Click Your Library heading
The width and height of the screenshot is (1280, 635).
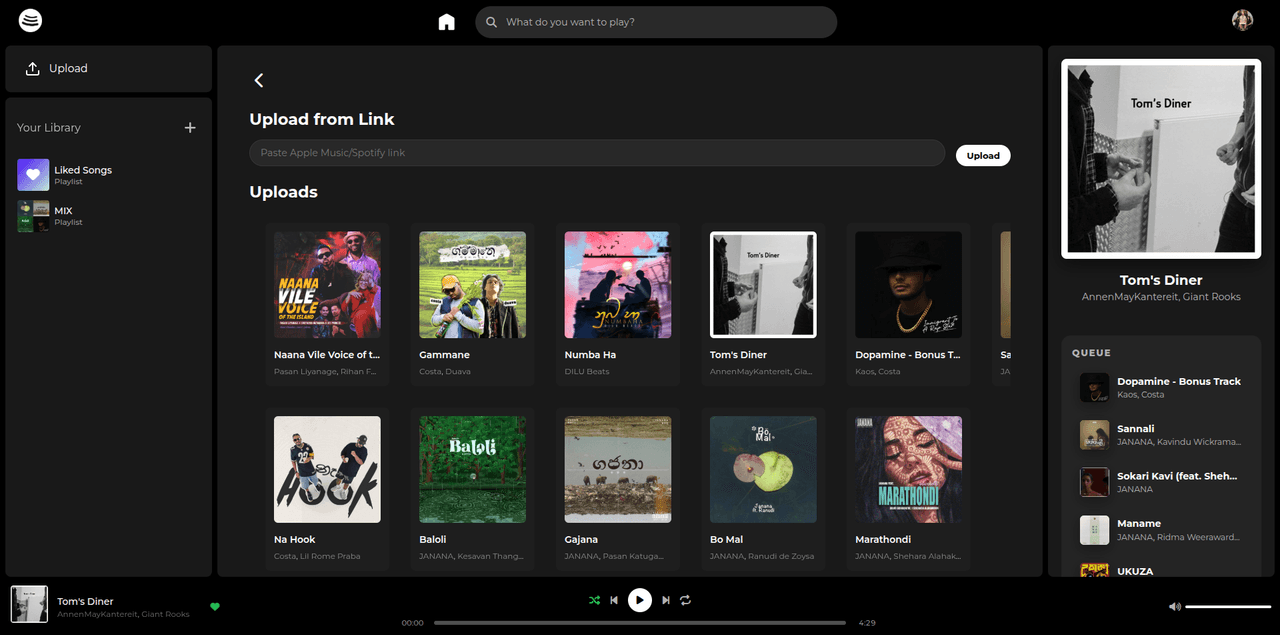pyautogui.click(x=49, y=127)
